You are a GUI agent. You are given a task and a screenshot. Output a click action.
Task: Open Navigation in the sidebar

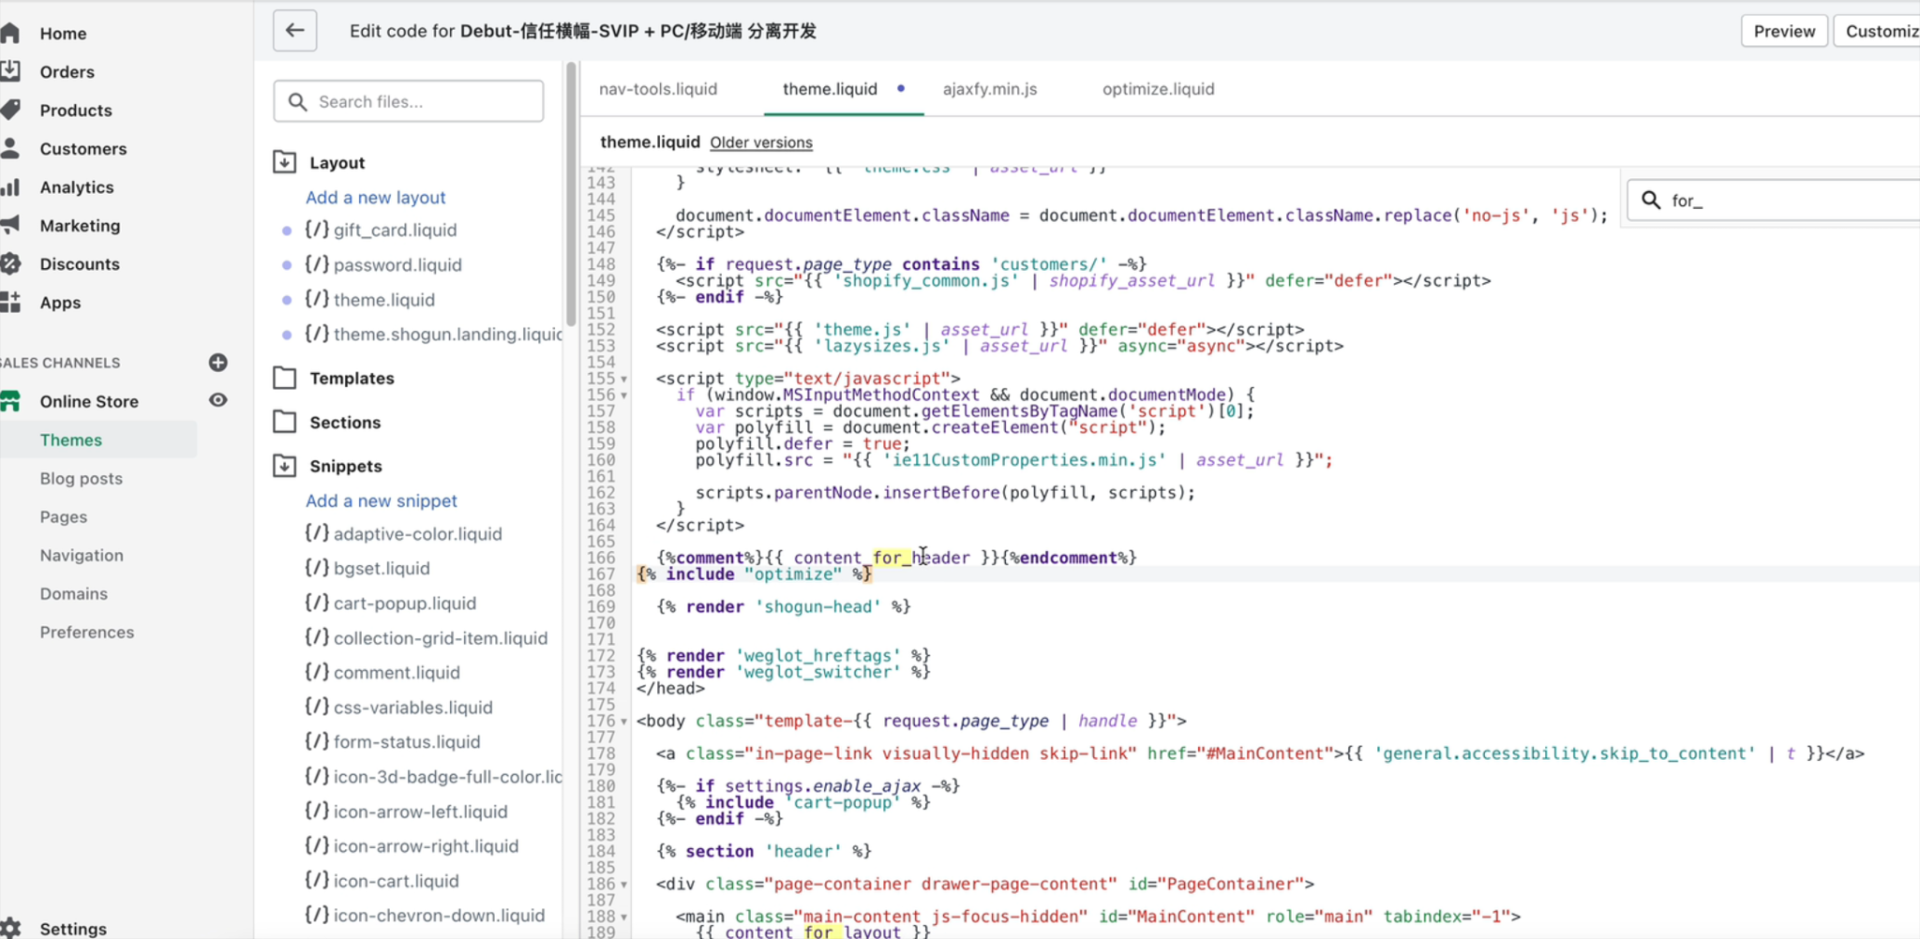pos(82,555)
